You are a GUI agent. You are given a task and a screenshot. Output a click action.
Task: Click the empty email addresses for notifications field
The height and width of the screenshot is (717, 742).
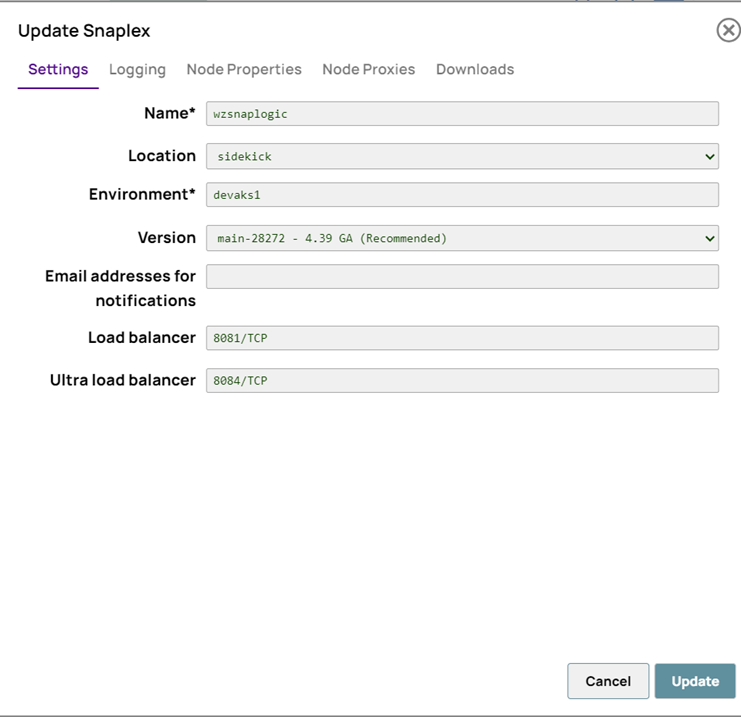pyautogui.click(x=462, y=276)
